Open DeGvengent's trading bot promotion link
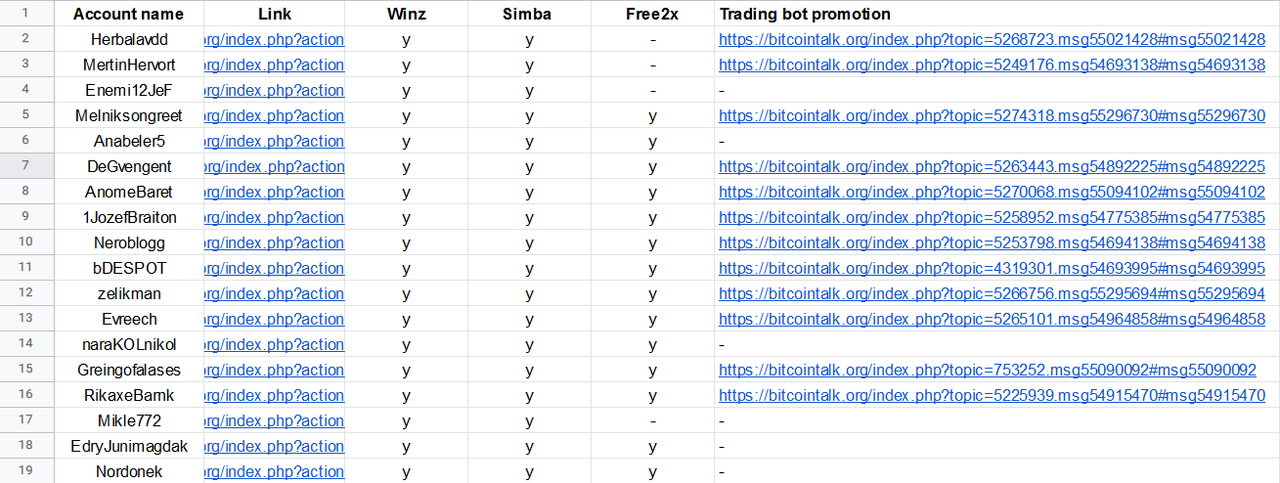This screenshot has height=483, width=1280. [x=992, y=167]
